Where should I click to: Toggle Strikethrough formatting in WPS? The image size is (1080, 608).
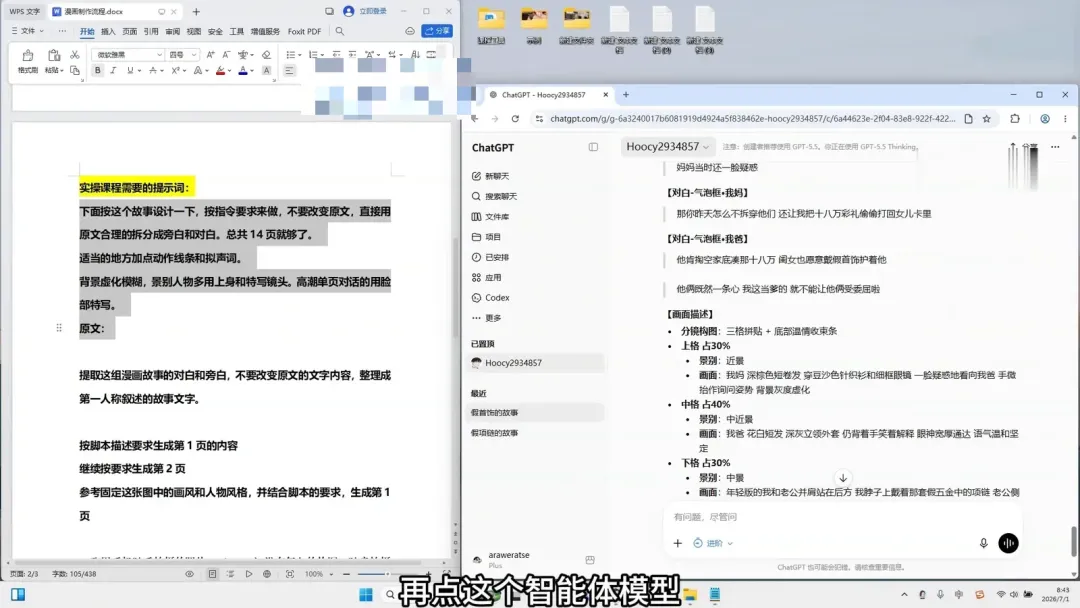[x=153, y=70]
